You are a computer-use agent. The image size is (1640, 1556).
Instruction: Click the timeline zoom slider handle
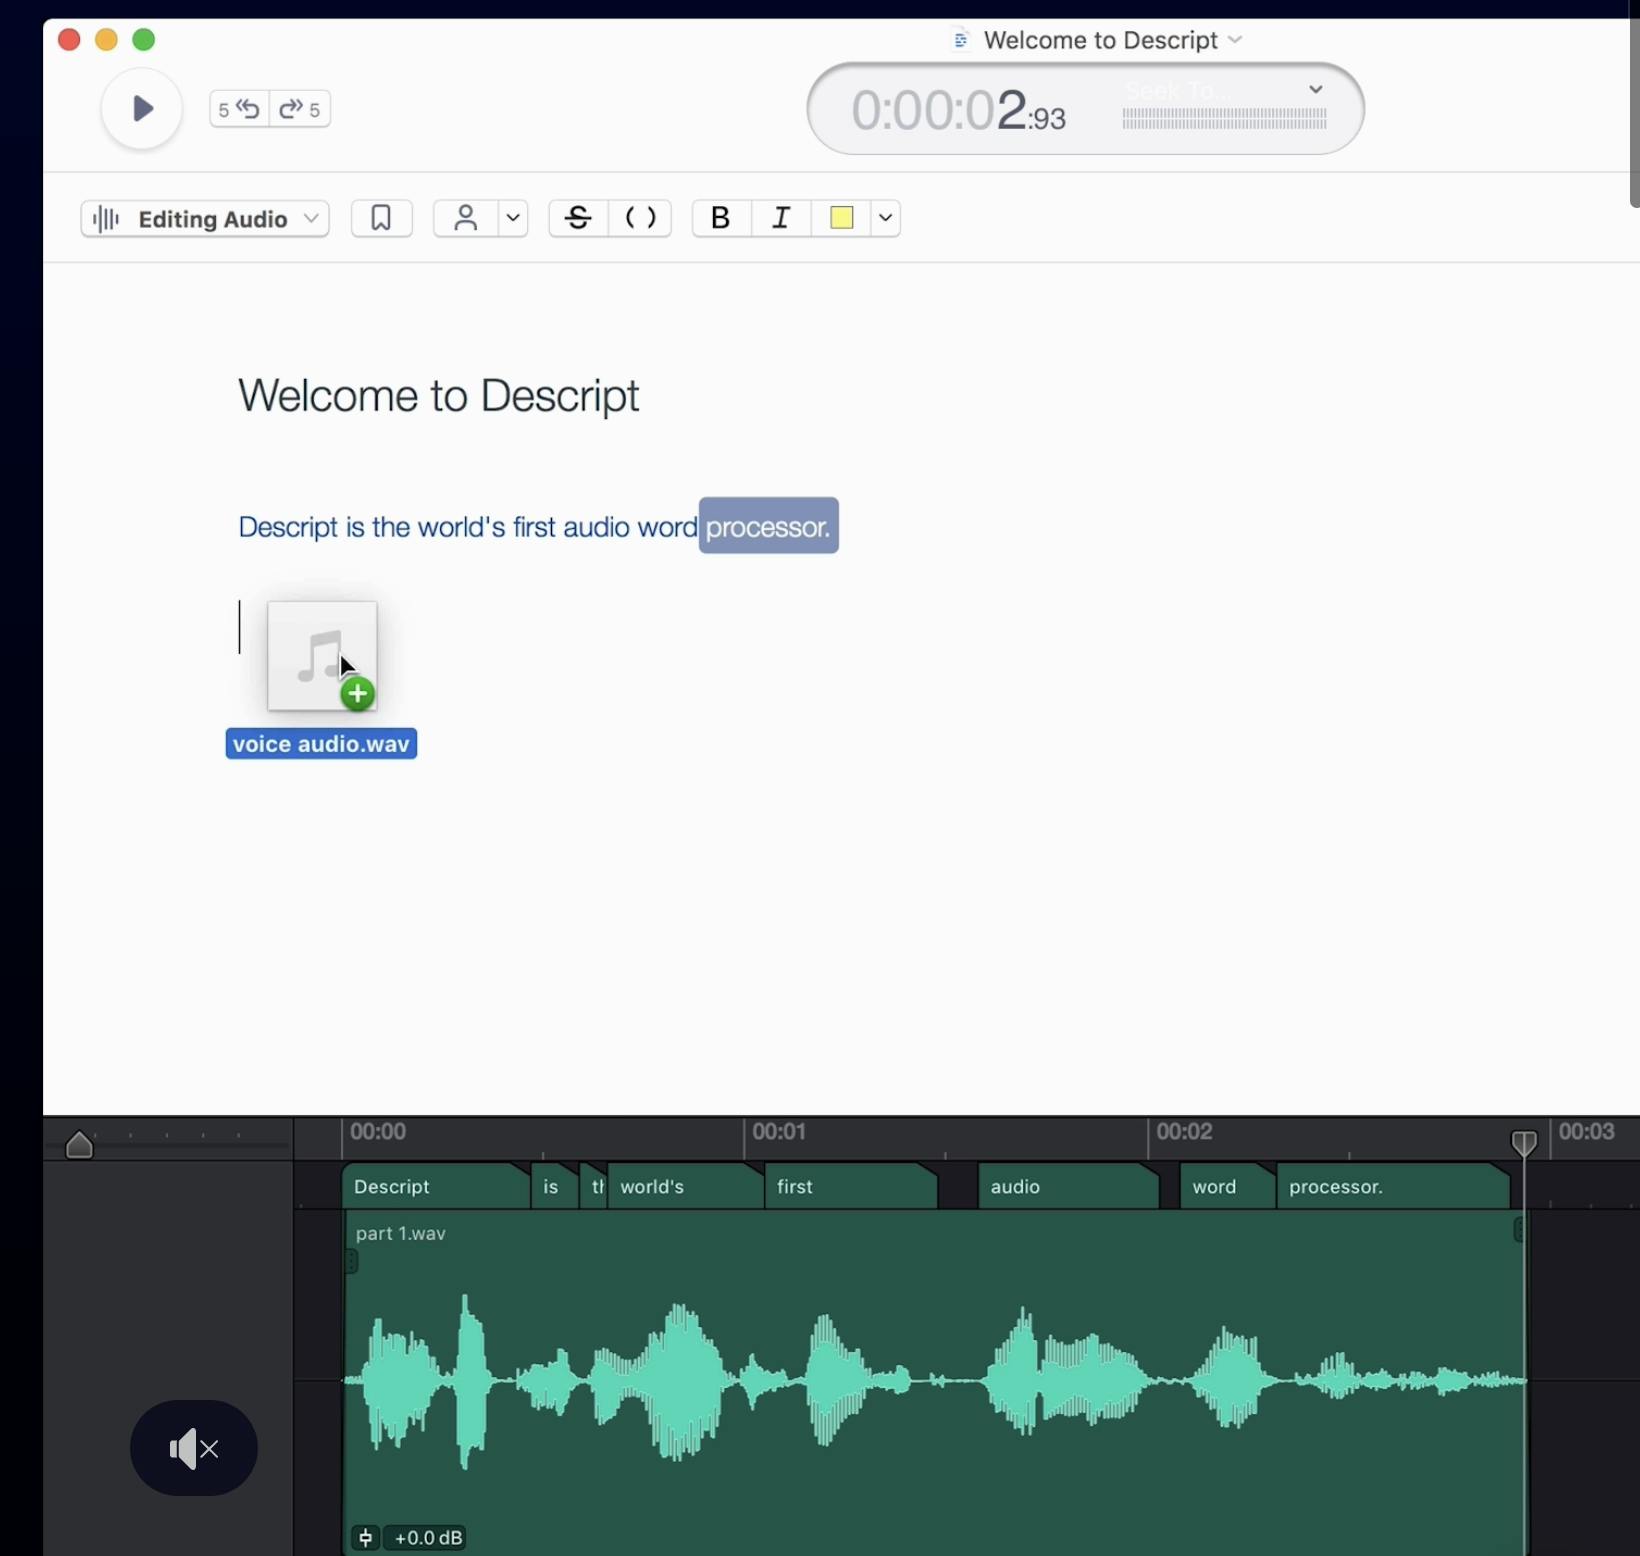(x=79, y=1144)
